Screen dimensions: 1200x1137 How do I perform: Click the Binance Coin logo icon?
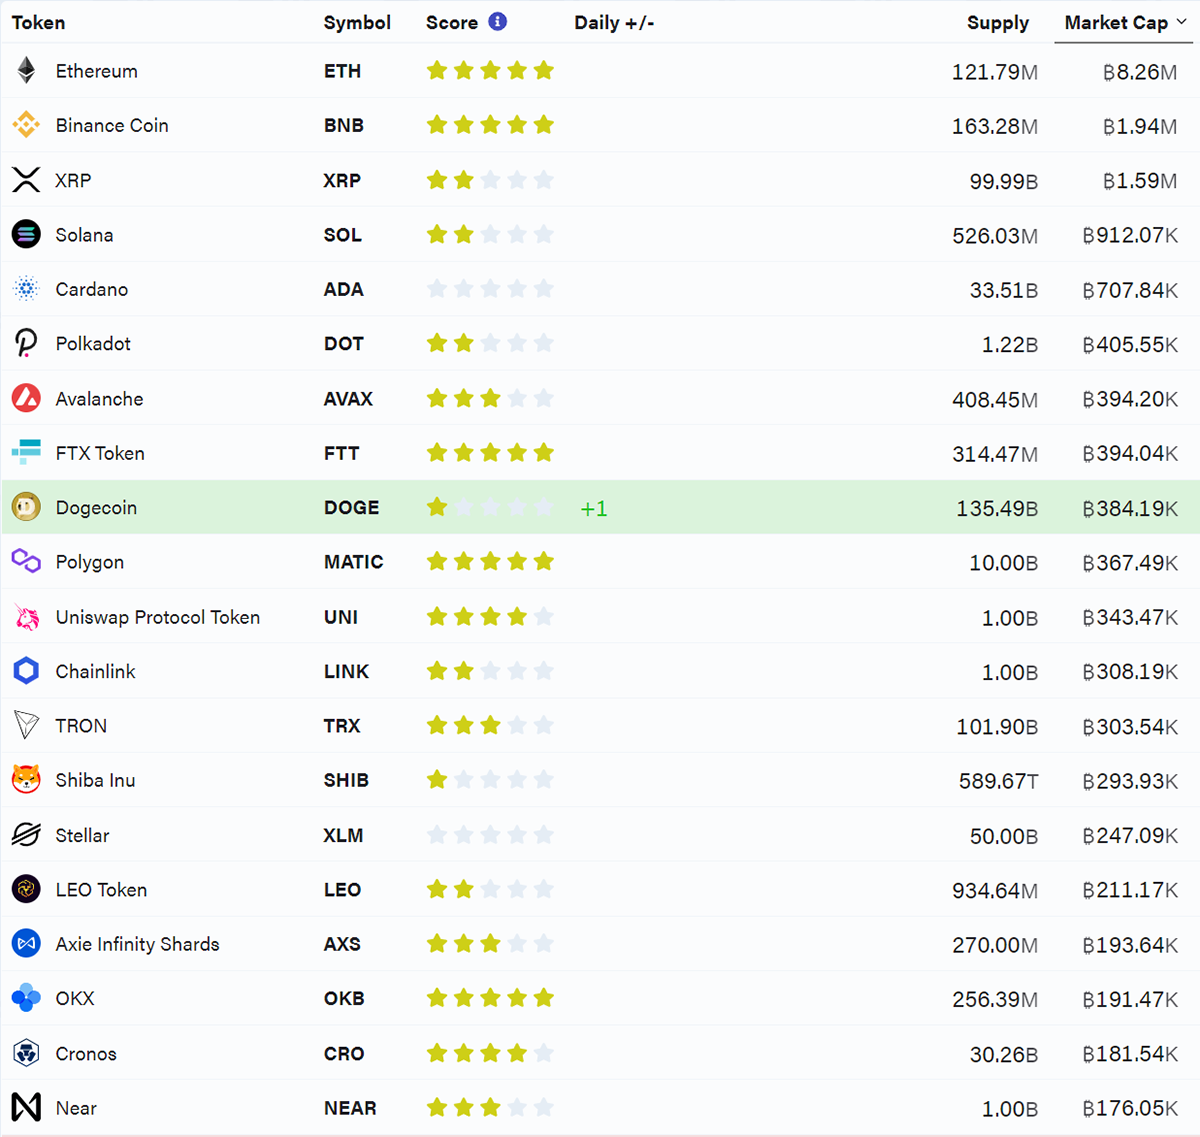(26, 125)
